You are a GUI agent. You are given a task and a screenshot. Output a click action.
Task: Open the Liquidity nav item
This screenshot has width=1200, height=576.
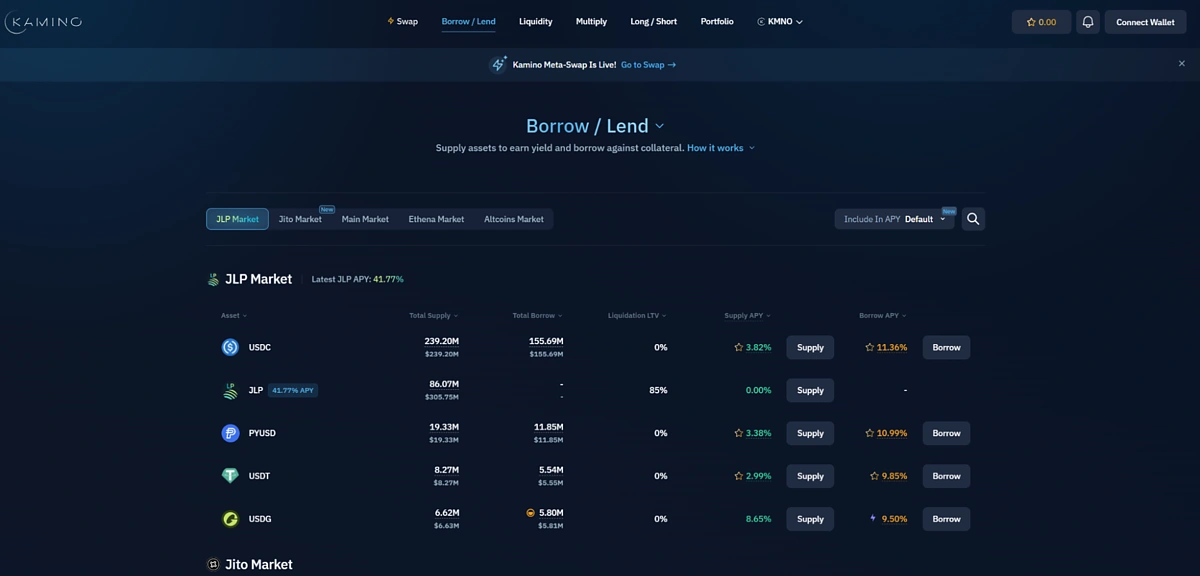tap(535, 21)
